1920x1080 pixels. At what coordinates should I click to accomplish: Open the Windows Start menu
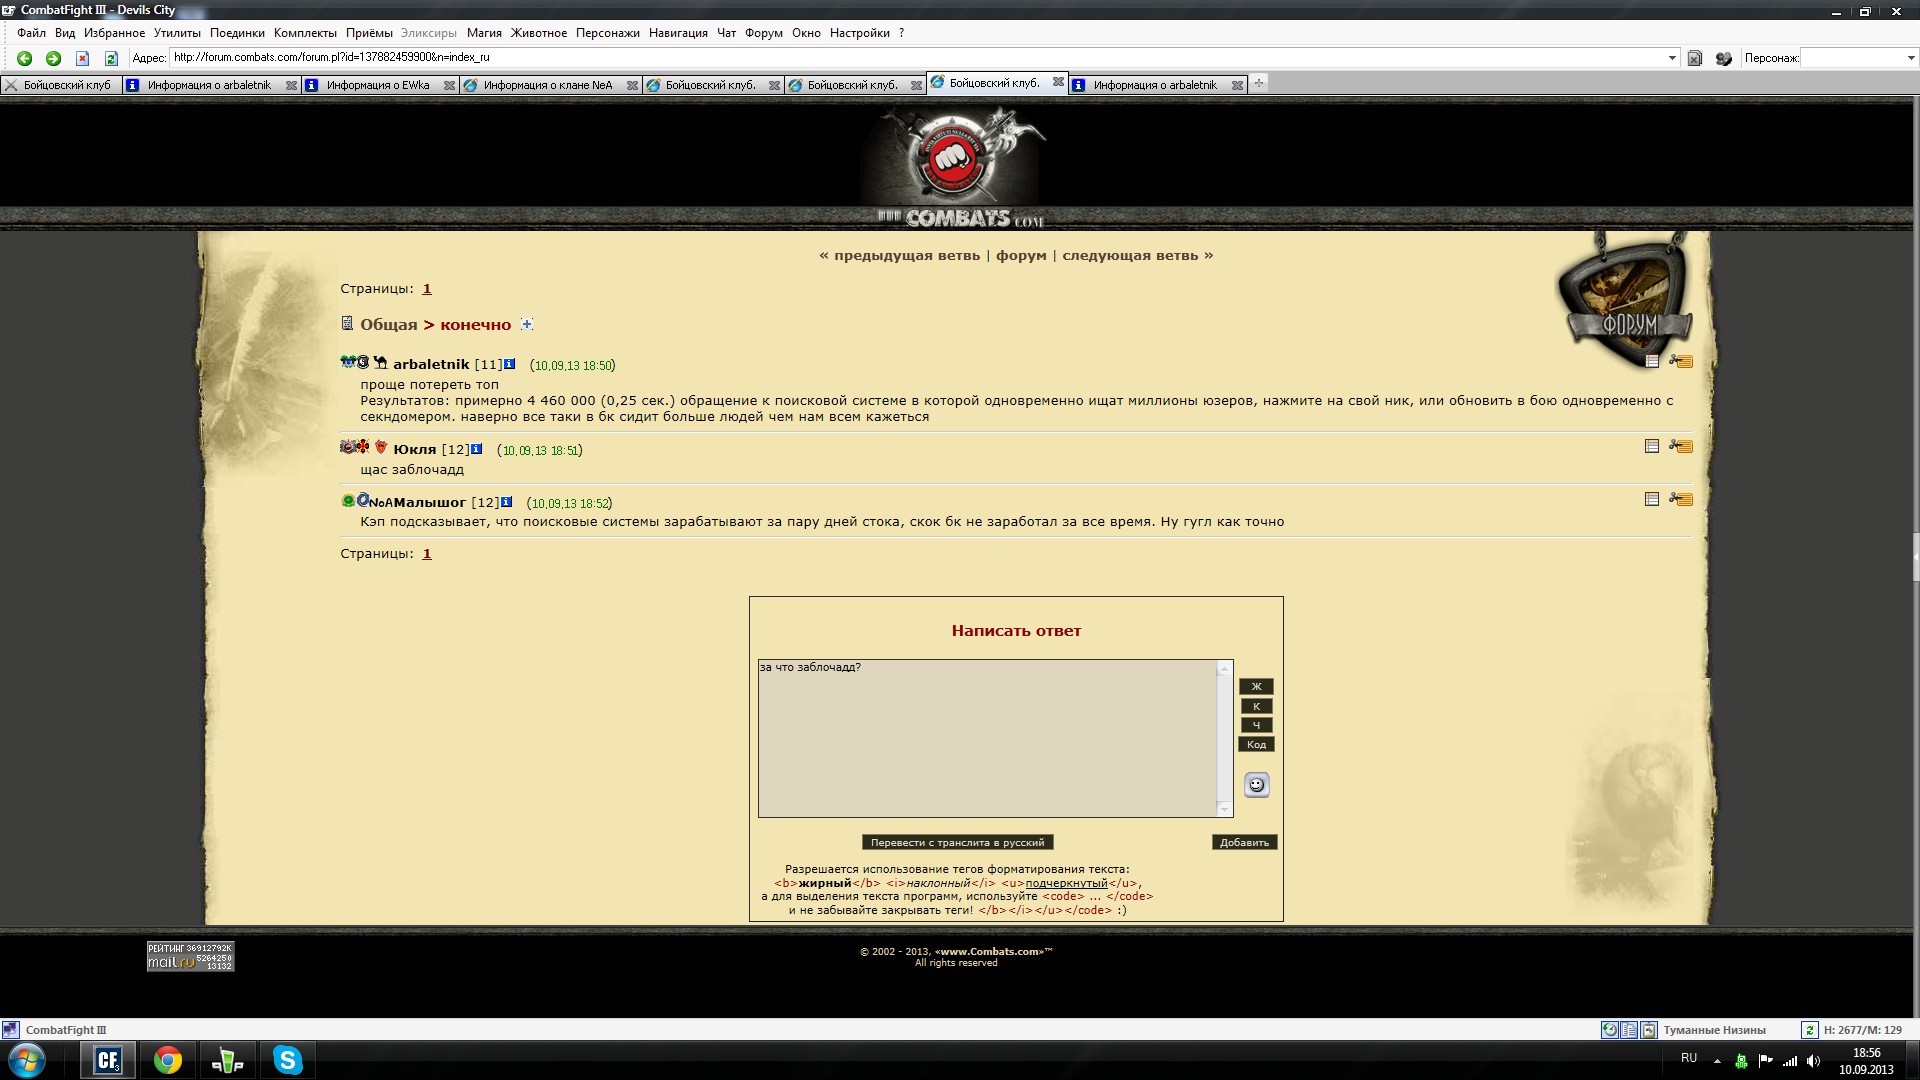coord(27,1060)
